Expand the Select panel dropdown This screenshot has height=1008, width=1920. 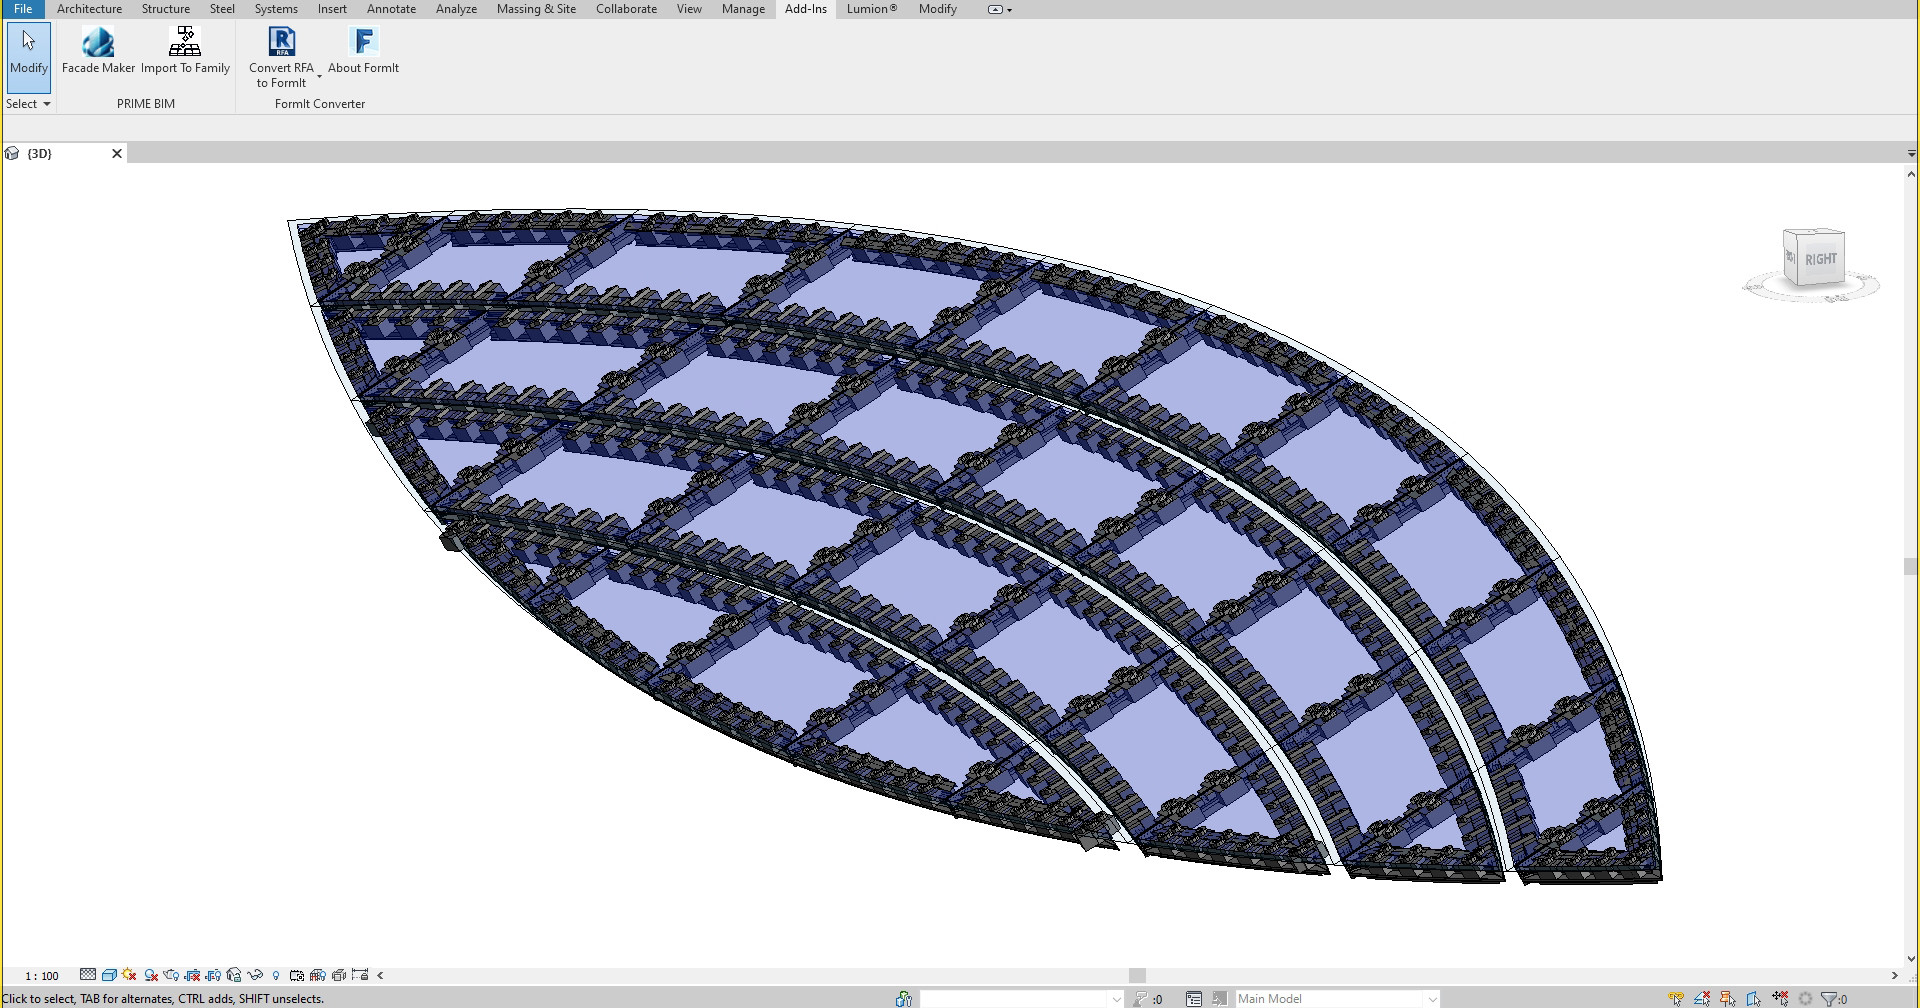28,104
